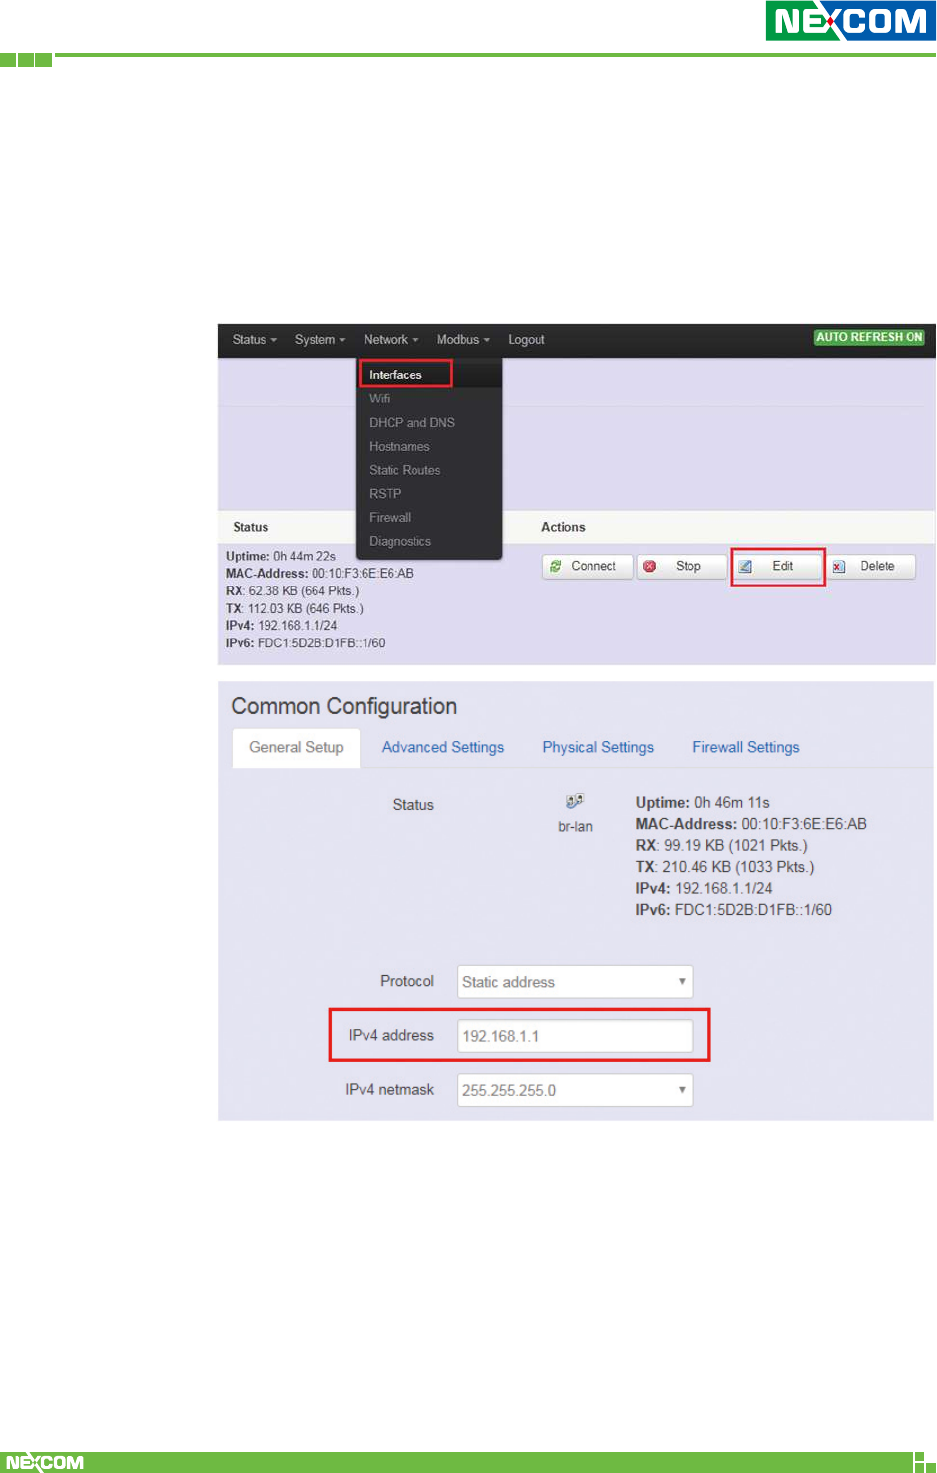This screenshot has height=1473, width=937.
Task: Switch to the General Setup tab
Action: point(296,748)
